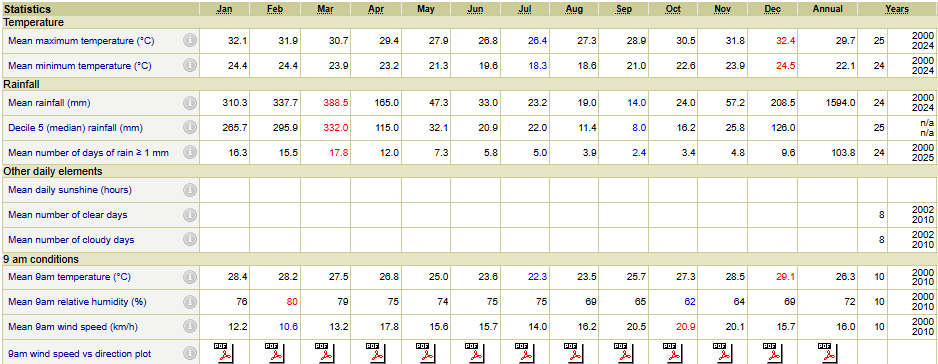Select July minimum temperature 18.3
938x364 pixels.
[537, 66]
